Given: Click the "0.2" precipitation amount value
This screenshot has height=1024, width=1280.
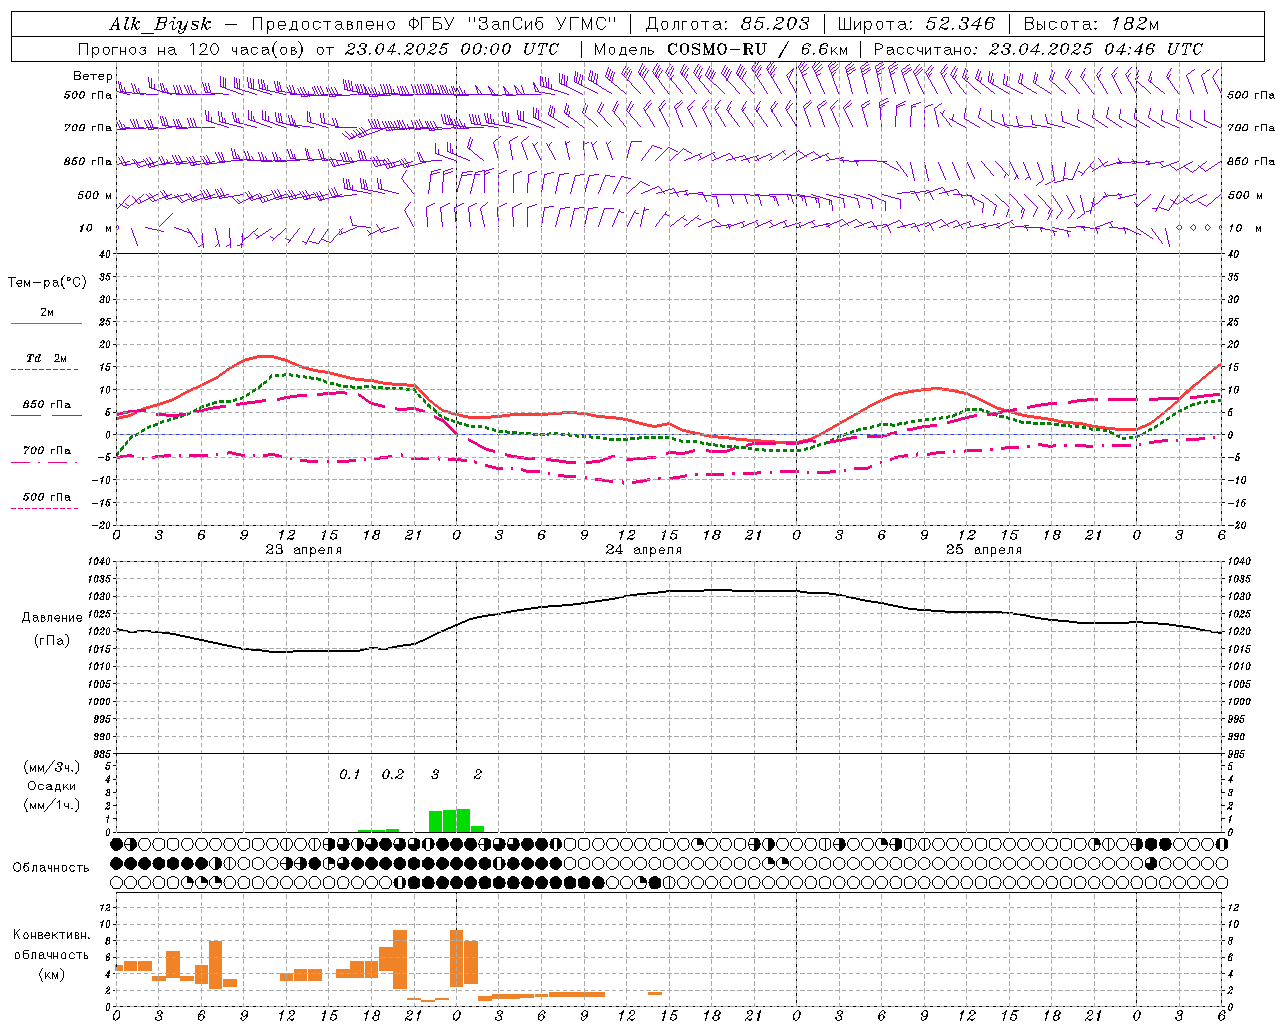Looking at the screenshot, I should pos(393,775).
